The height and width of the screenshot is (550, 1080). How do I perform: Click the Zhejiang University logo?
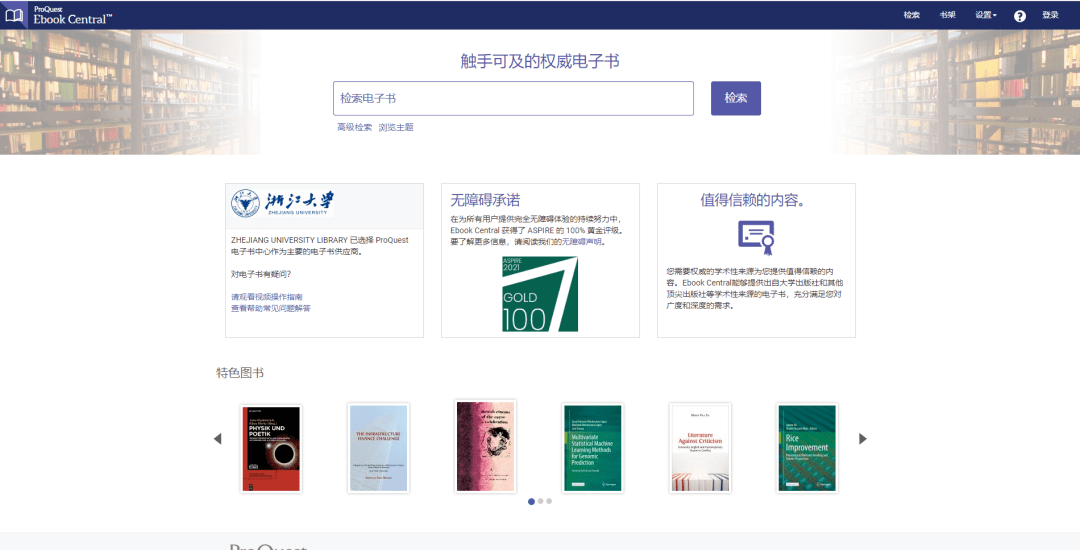pos(282,203)
